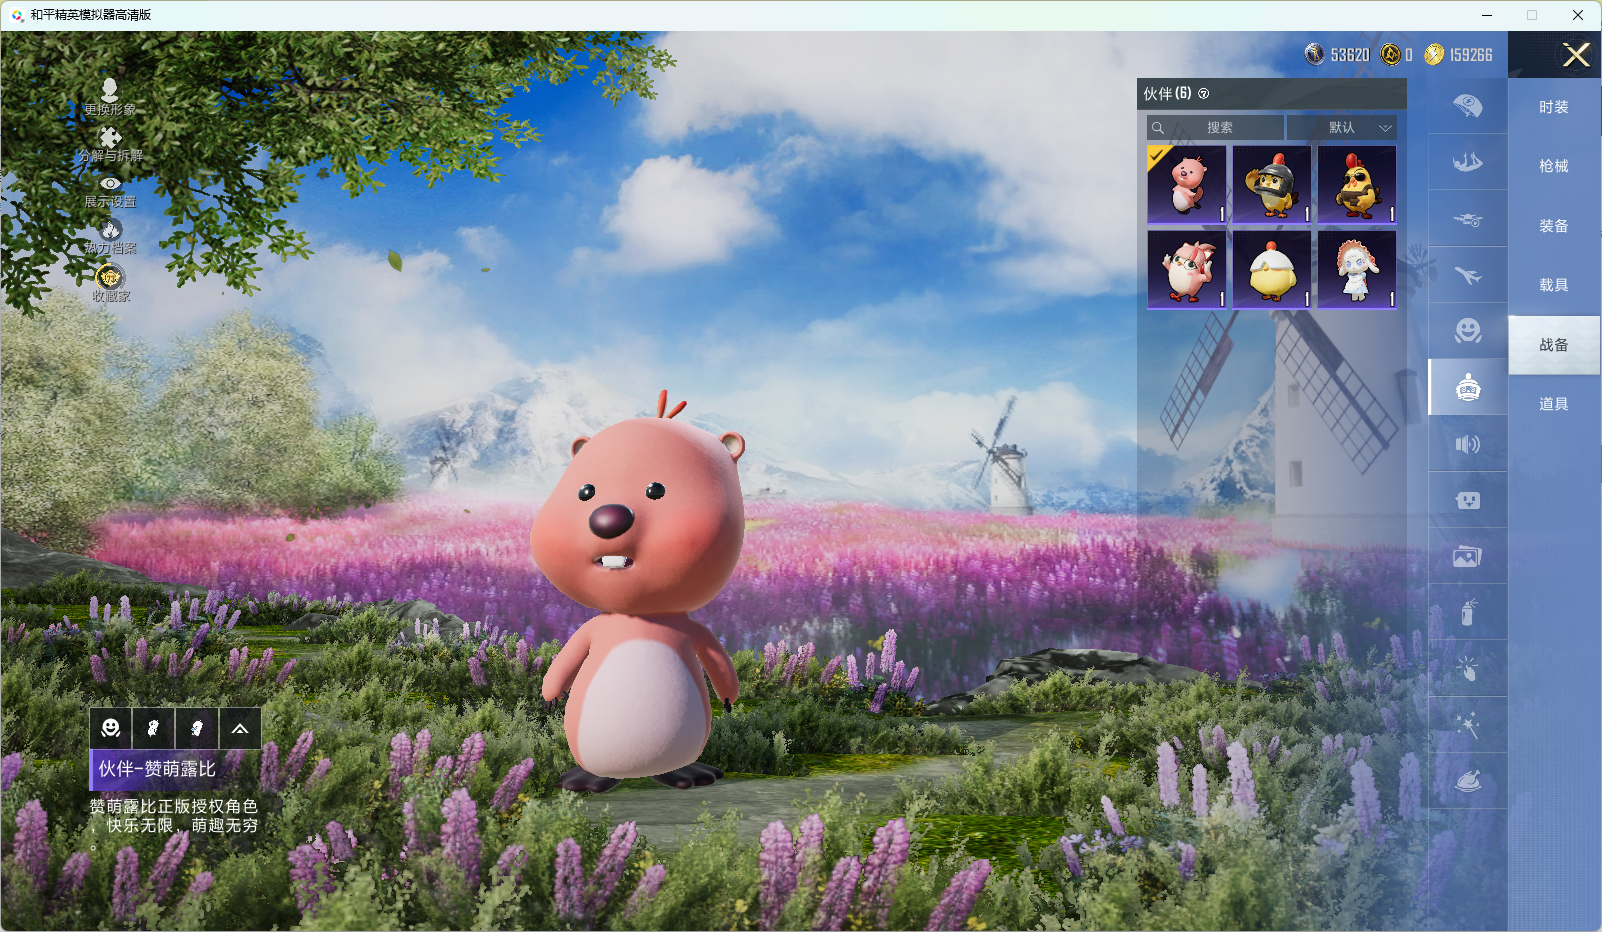Expand the action bar with up chevron
This screenshot has width=1602, height=932.
point(240,728)
